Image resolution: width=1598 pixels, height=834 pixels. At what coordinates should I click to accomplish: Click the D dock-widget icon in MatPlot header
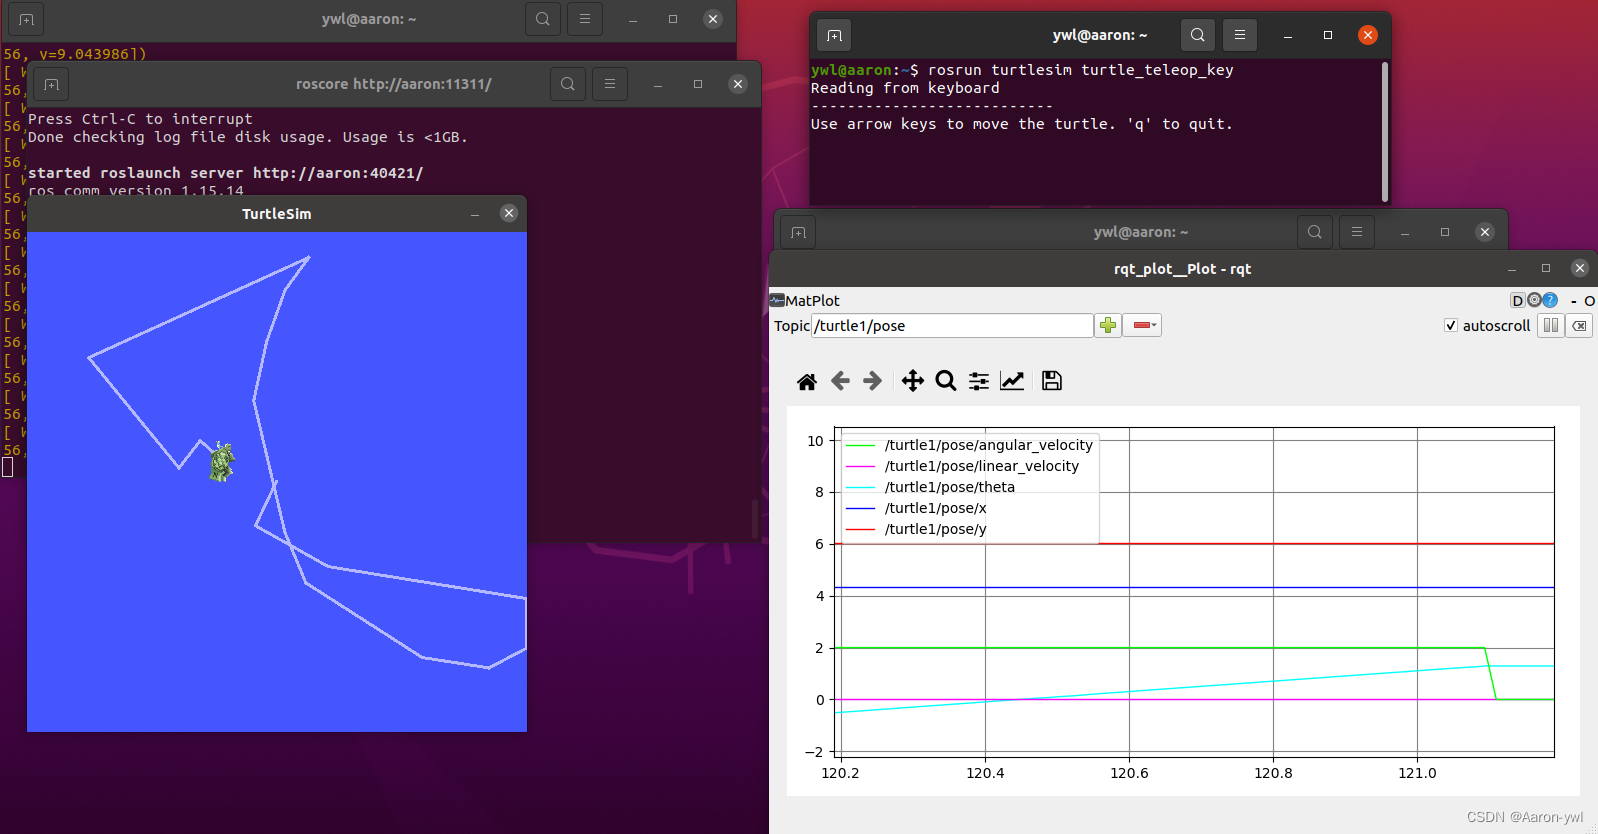1517,300
